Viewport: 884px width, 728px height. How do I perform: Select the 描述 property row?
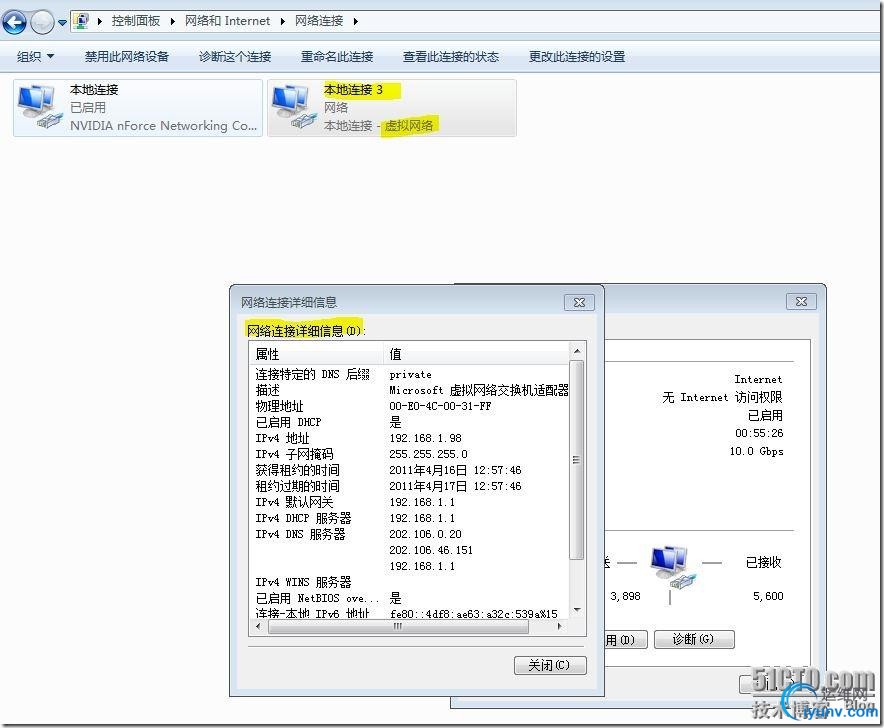pyautogui.click(x=409, y=390)
